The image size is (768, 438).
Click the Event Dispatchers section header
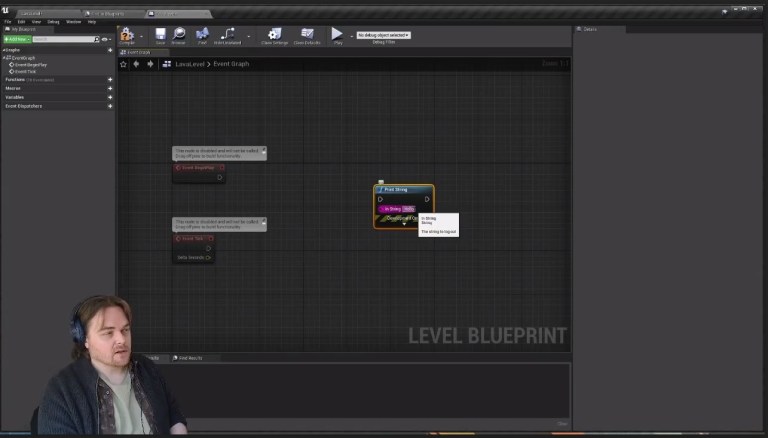[x=24, y=106]
